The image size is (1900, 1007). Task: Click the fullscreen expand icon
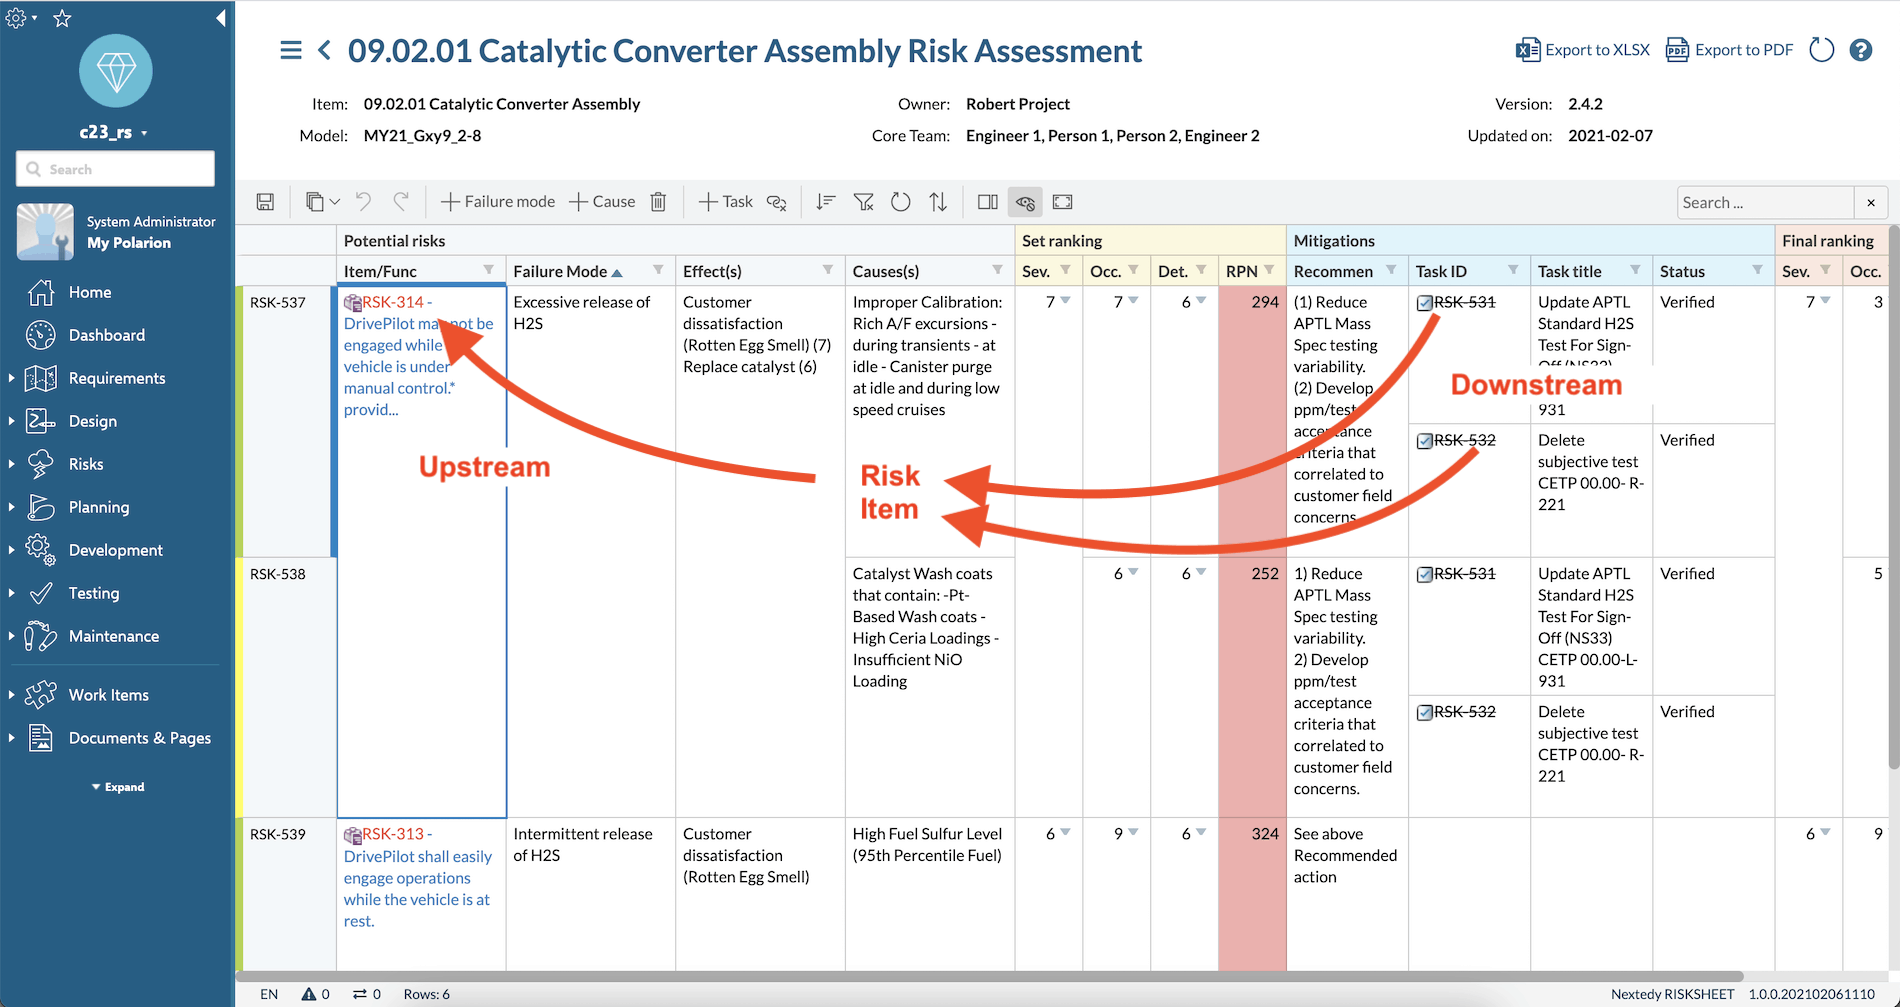(1063, 202)
